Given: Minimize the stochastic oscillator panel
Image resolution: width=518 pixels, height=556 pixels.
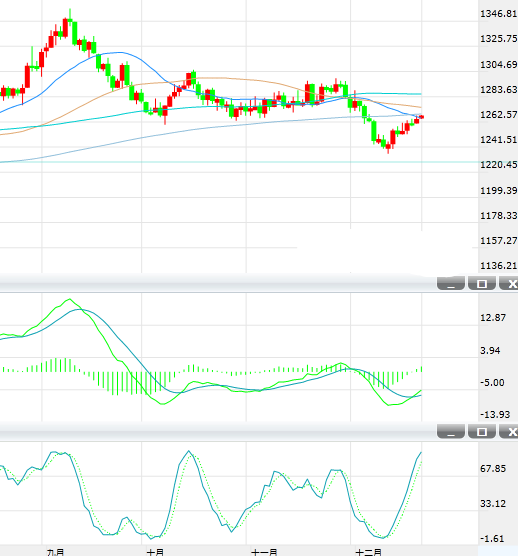Looking at the screenshot, I should coord(451,432).
